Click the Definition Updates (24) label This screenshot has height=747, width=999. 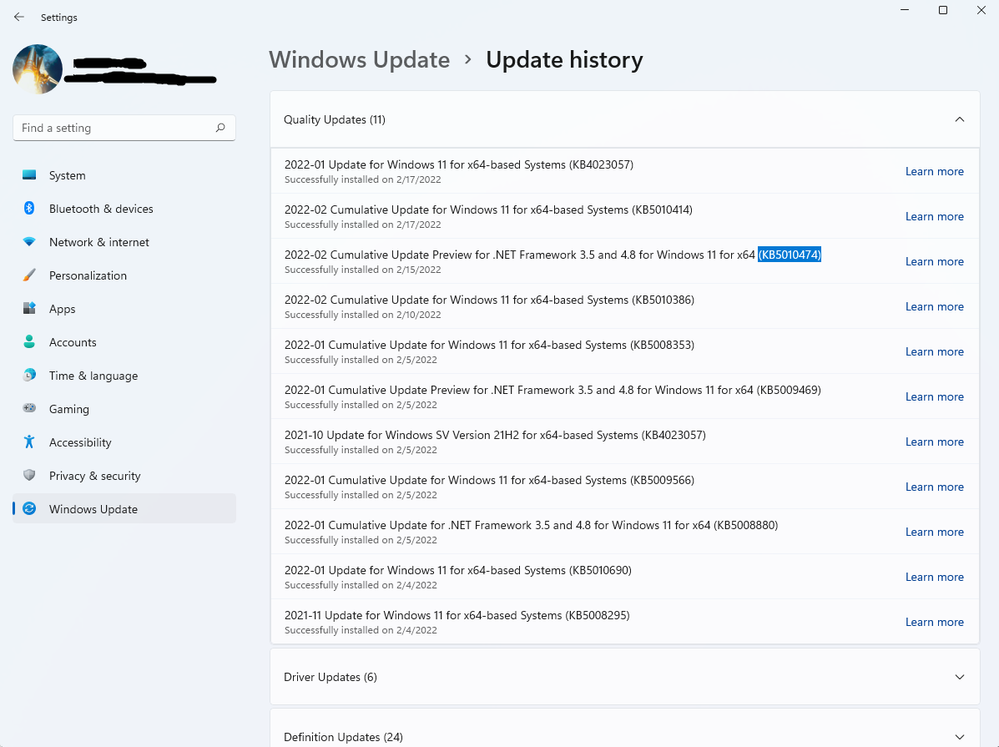coord(343,737)
